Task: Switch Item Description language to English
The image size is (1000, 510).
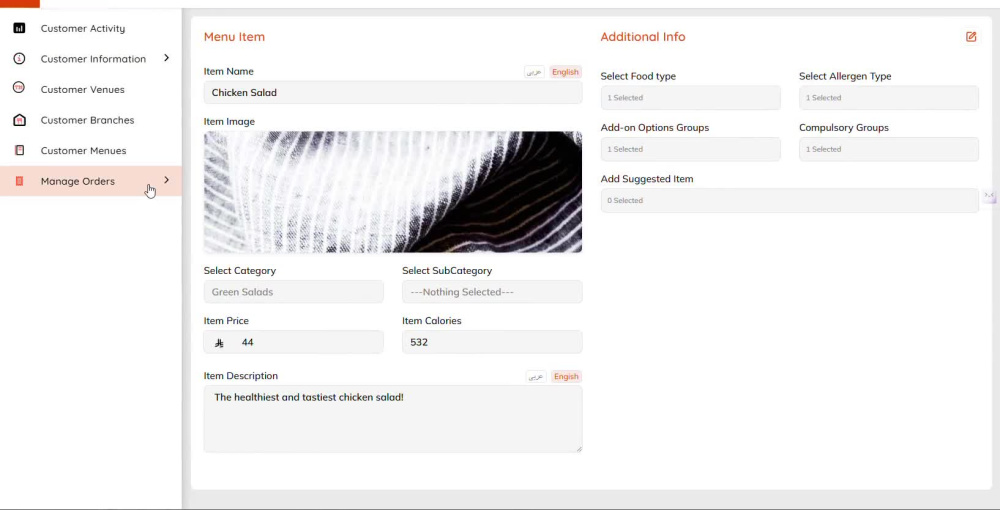Action: 566,377
